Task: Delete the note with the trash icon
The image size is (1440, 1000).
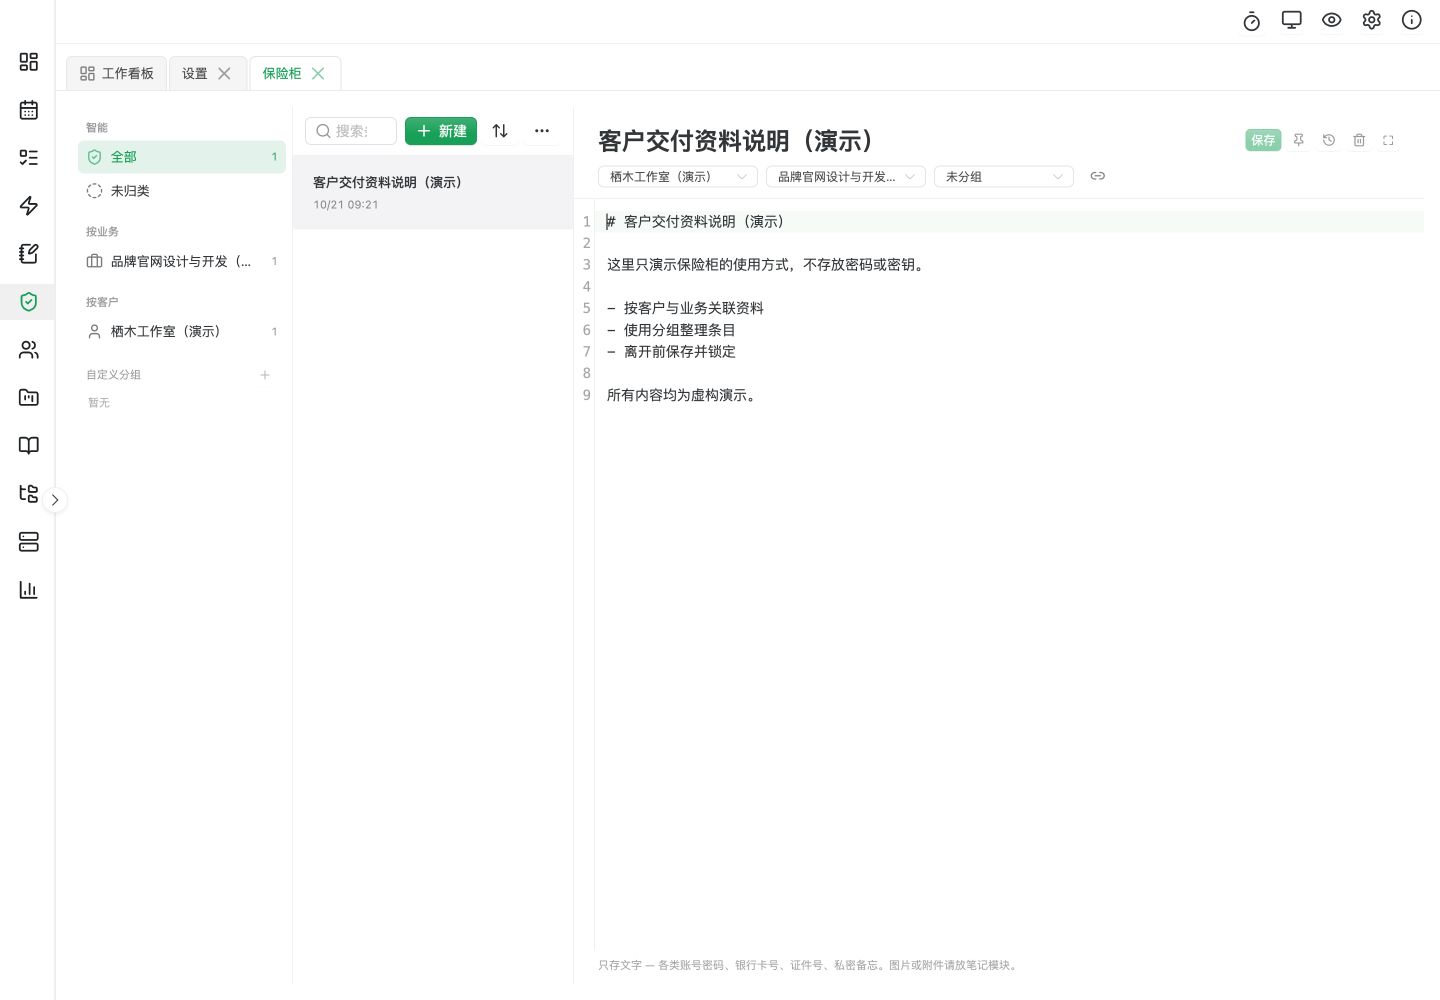Action: tap(1359, 140)
